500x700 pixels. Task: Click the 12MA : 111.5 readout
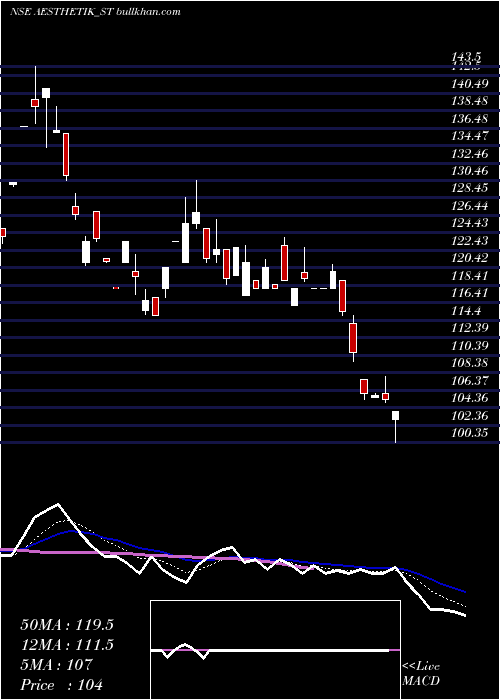(67, 645)
